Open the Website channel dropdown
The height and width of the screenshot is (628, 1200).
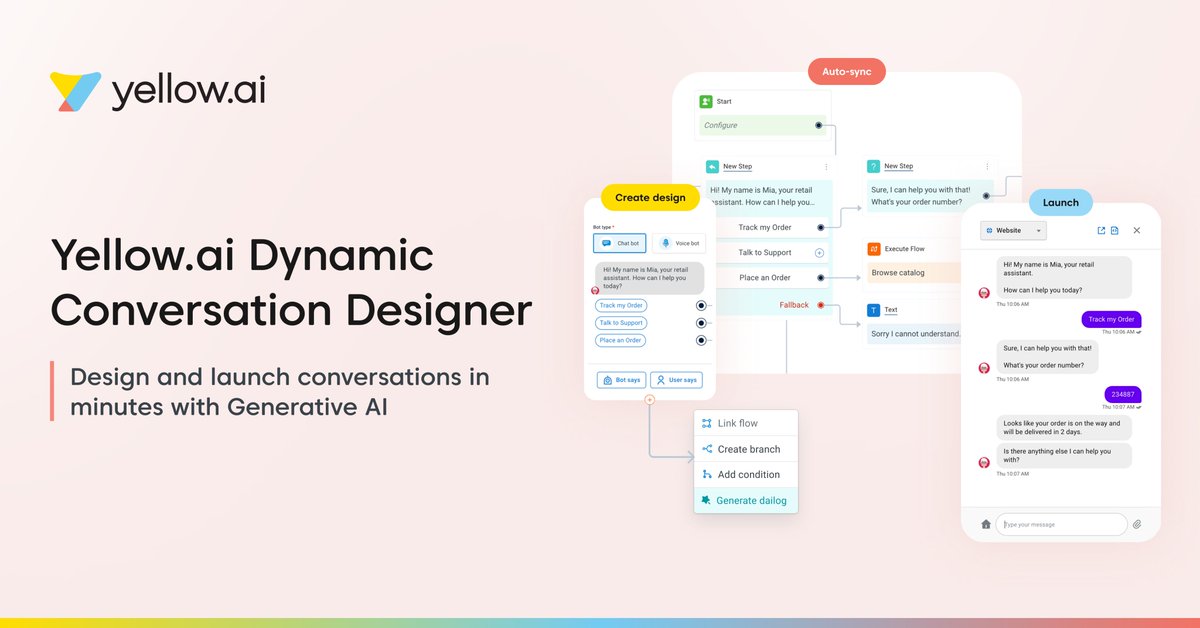click(1013, 230)
